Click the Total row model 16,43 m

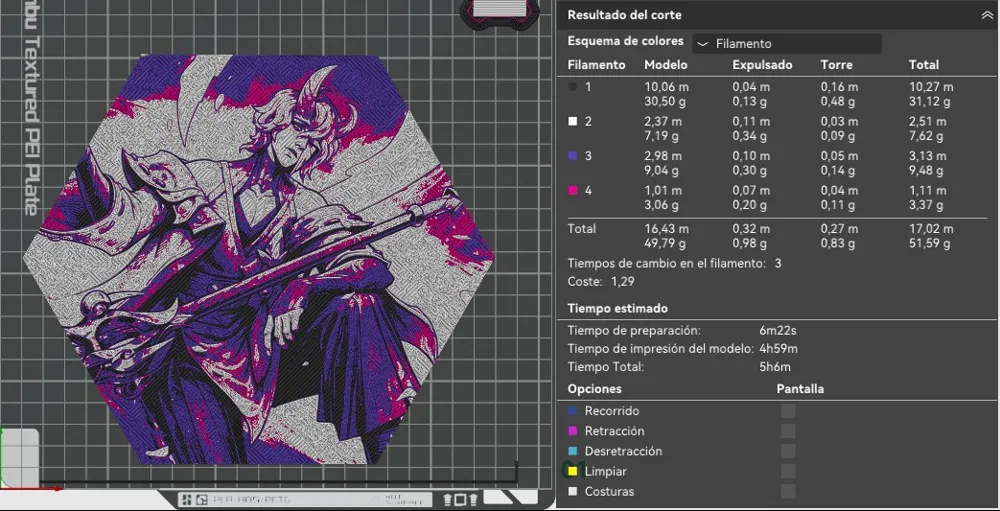pyautogui.click(x=666, y=228)
